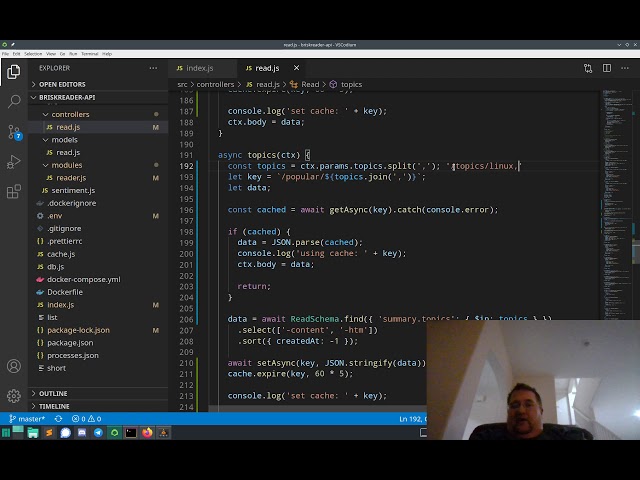
Task: Open the Search view in activity bar
Action: pos(13,101)
